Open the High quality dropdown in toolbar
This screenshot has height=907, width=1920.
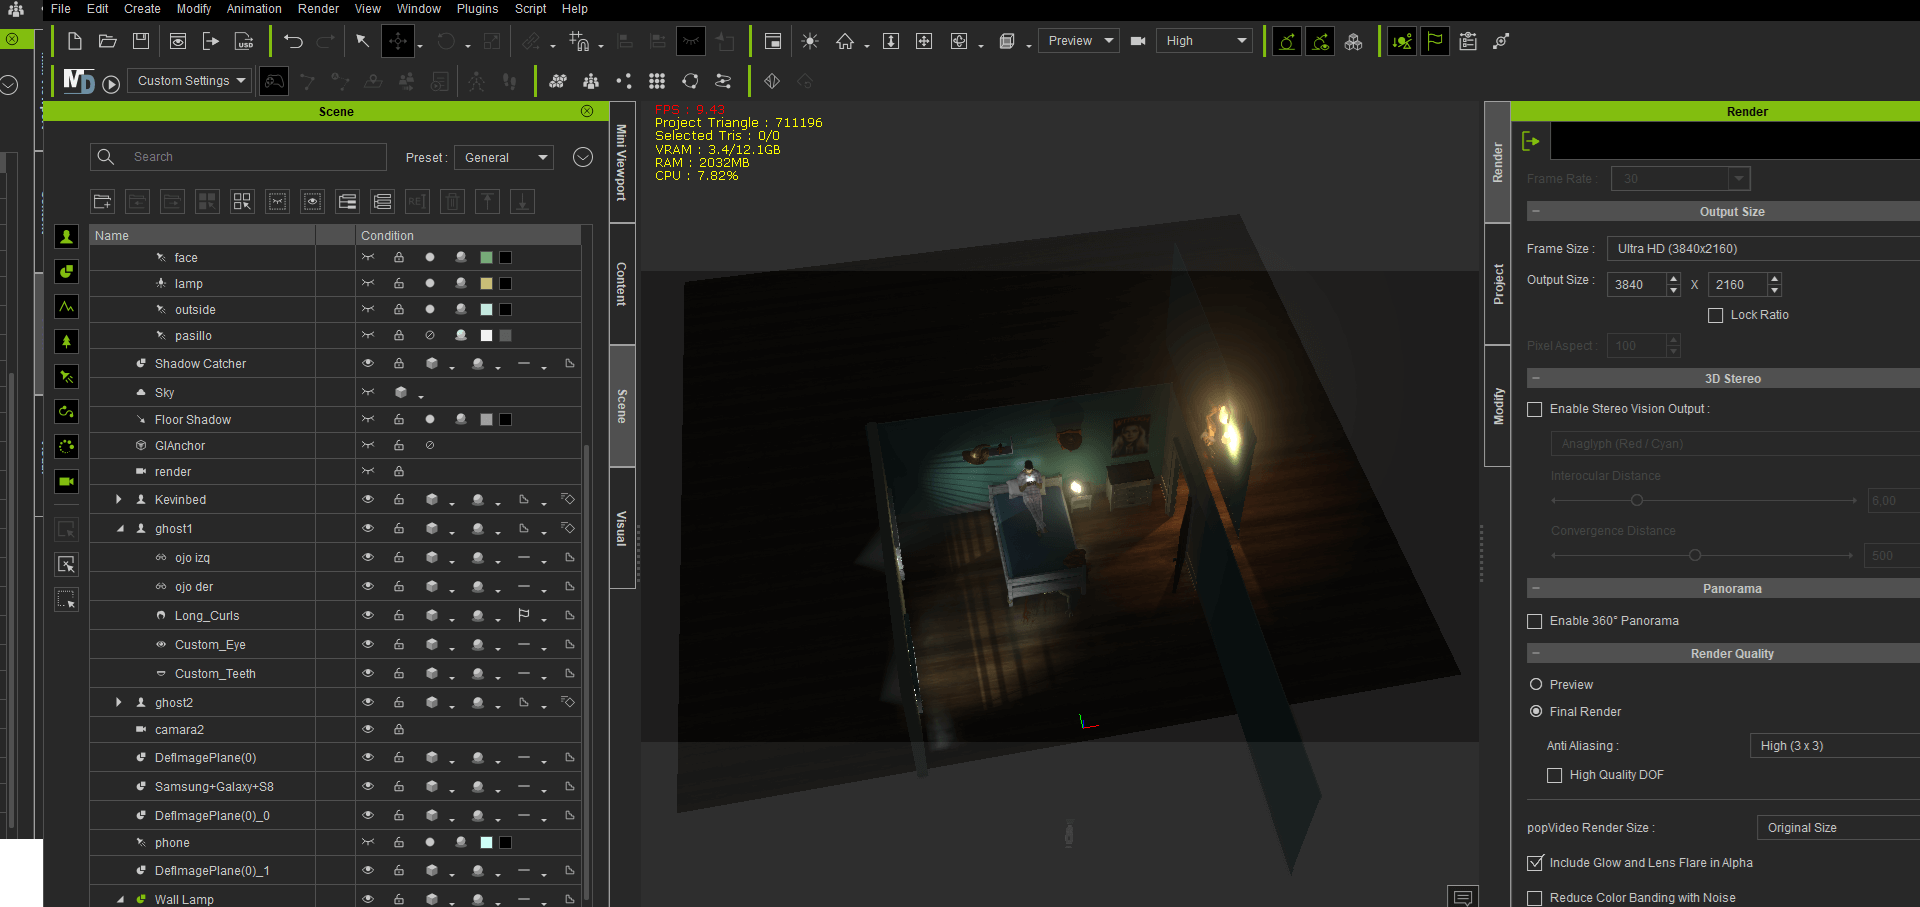[1204, 41]
